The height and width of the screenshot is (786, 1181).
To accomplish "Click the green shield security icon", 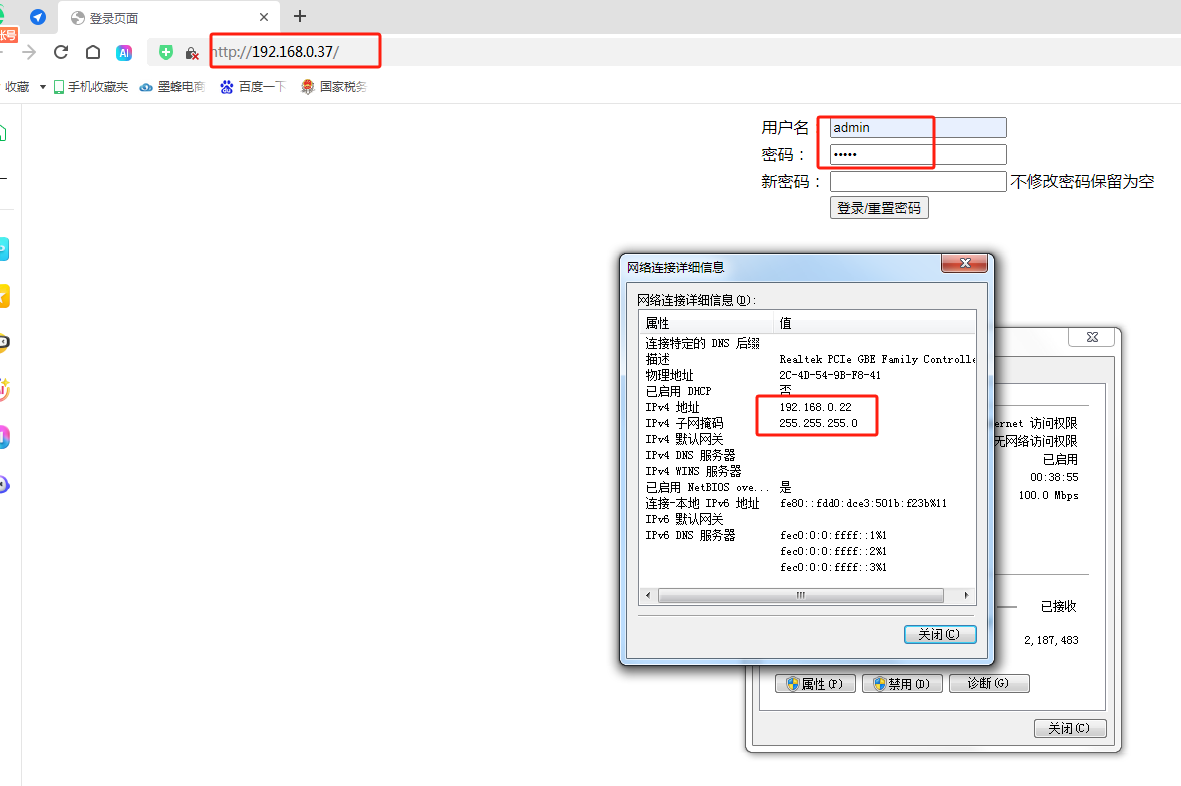I will point(166,52).
